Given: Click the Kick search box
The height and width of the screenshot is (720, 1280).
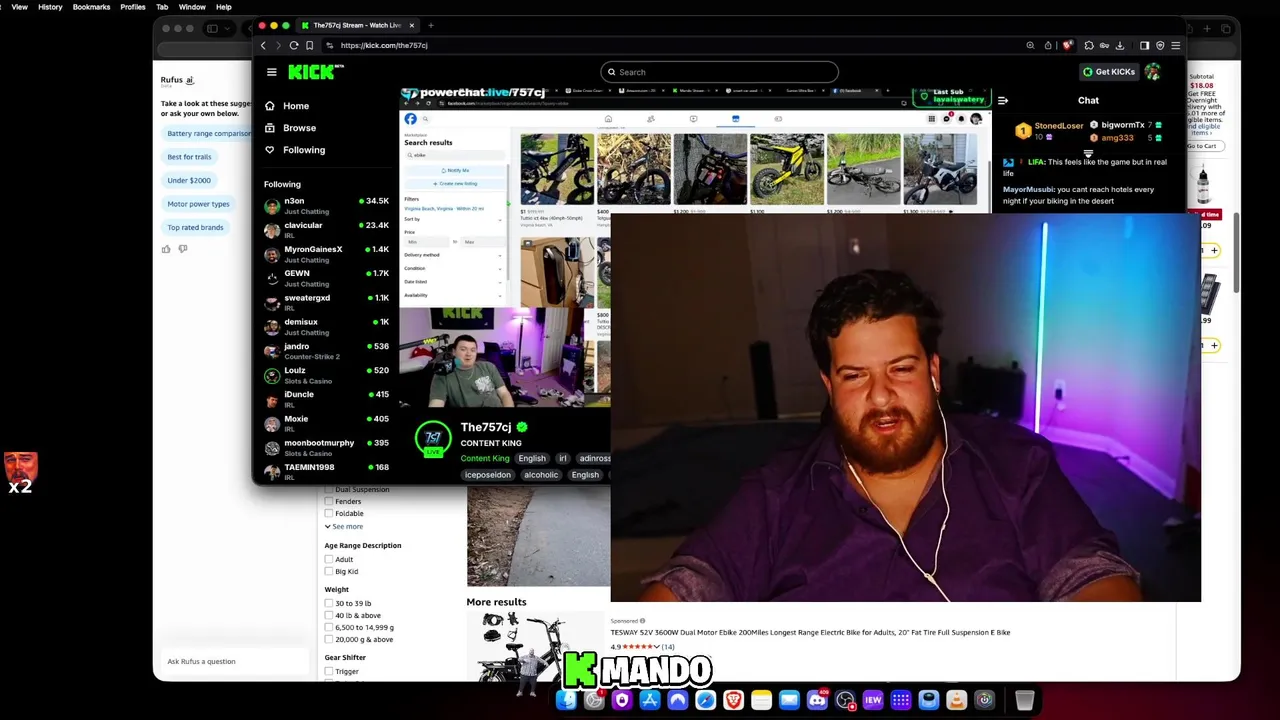Looking at the screenshot, I should 719,72.
